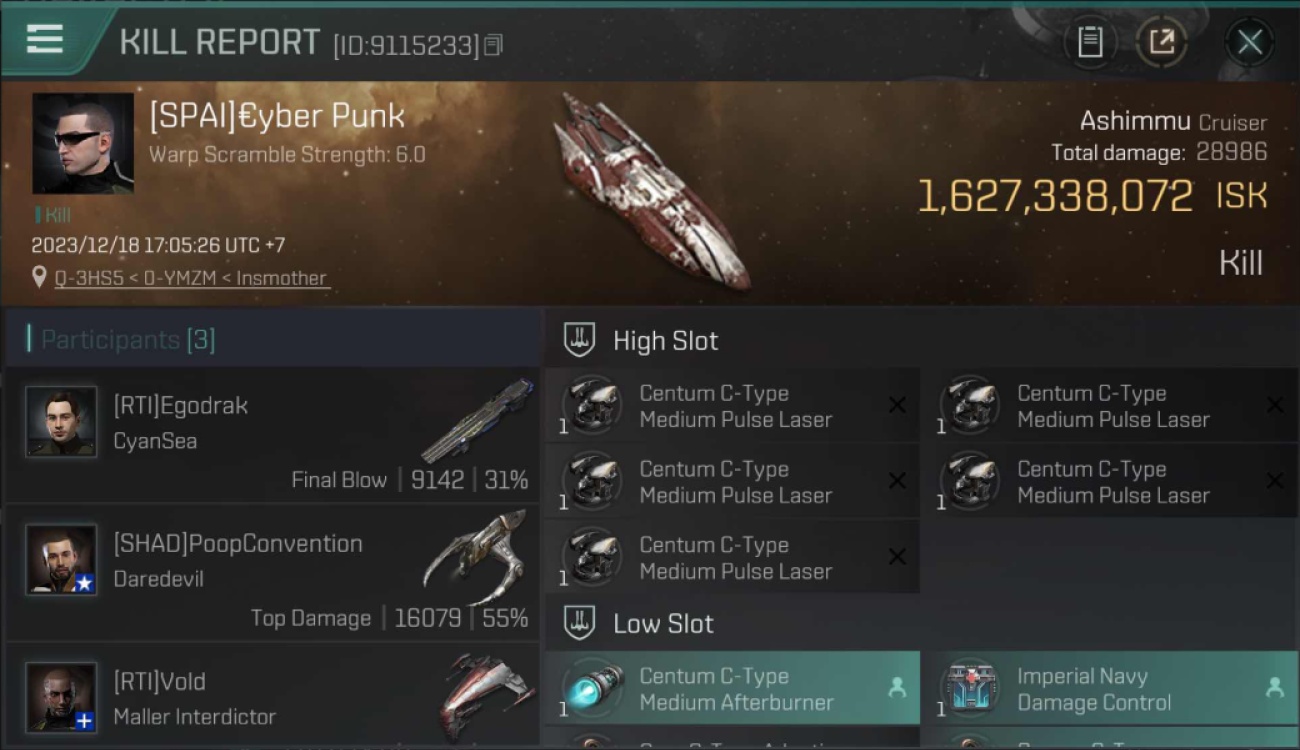The image size is (1300, 750).
Task: Select Centum C-Type Medium Afterburner module
Action: tap(732, 689)
